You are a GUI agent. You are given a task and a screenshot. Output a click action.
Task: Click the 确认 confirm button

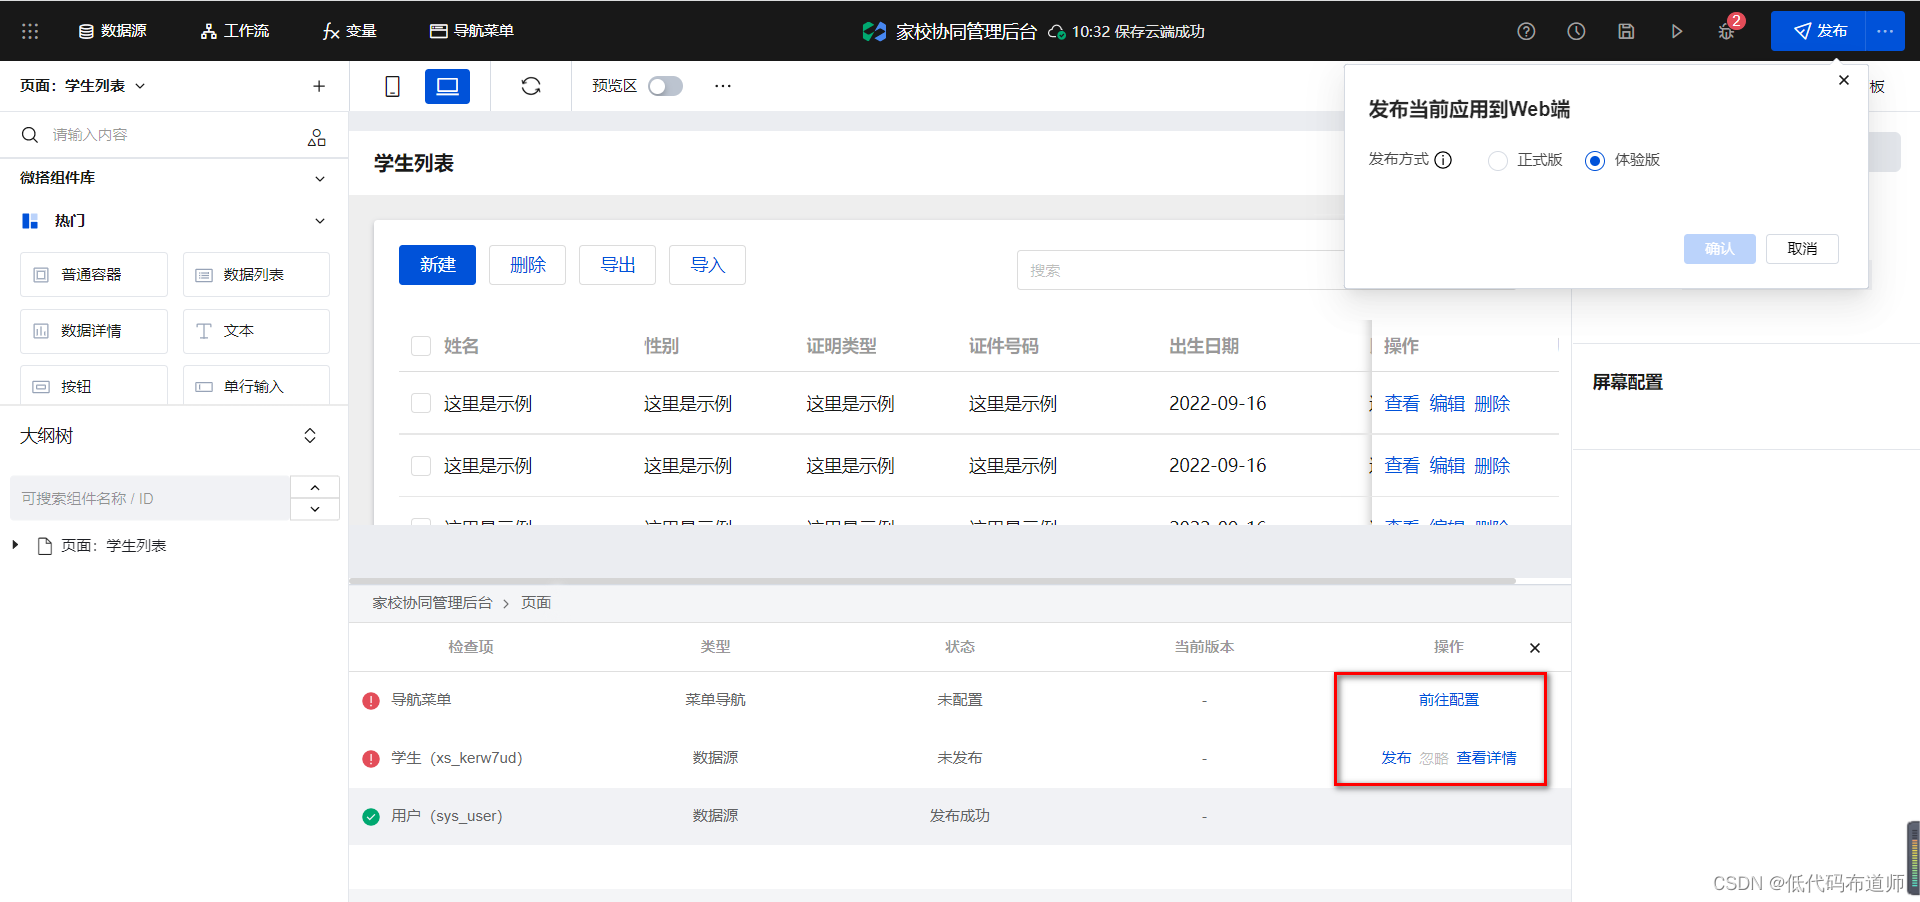pyautogui.click(x=1719, y=249)
